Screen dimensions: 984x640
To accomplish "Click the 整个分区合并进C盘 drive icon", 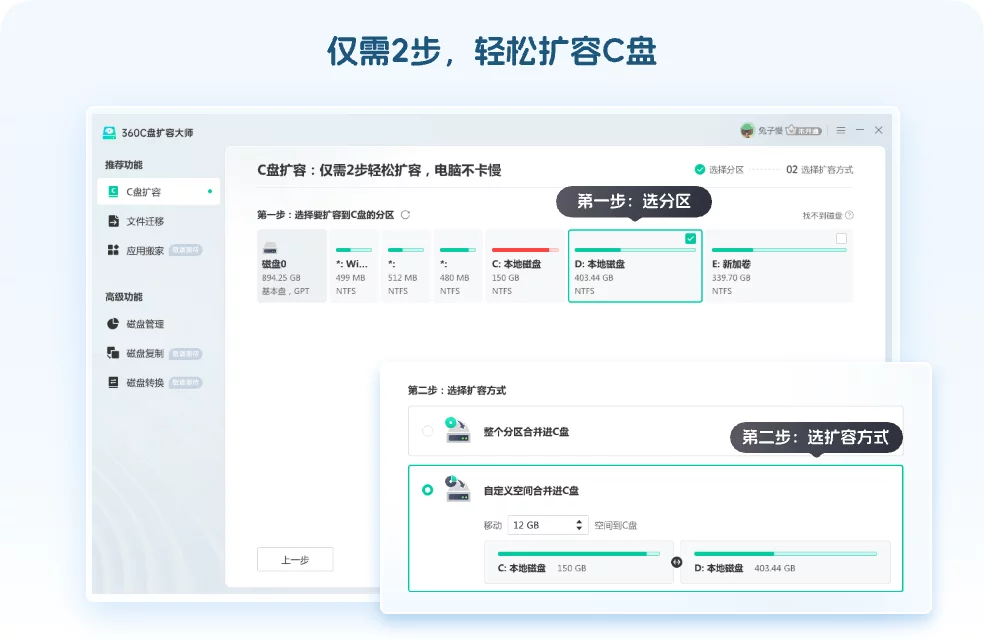I will point(457,431).
